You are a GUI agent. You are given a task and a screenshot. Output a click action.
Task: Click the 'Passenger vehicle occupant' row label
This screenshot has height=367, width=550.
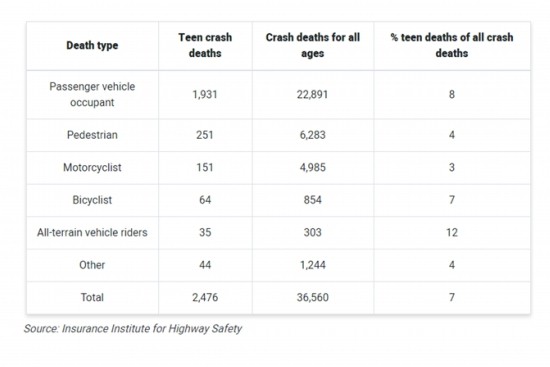click(92, 94)
